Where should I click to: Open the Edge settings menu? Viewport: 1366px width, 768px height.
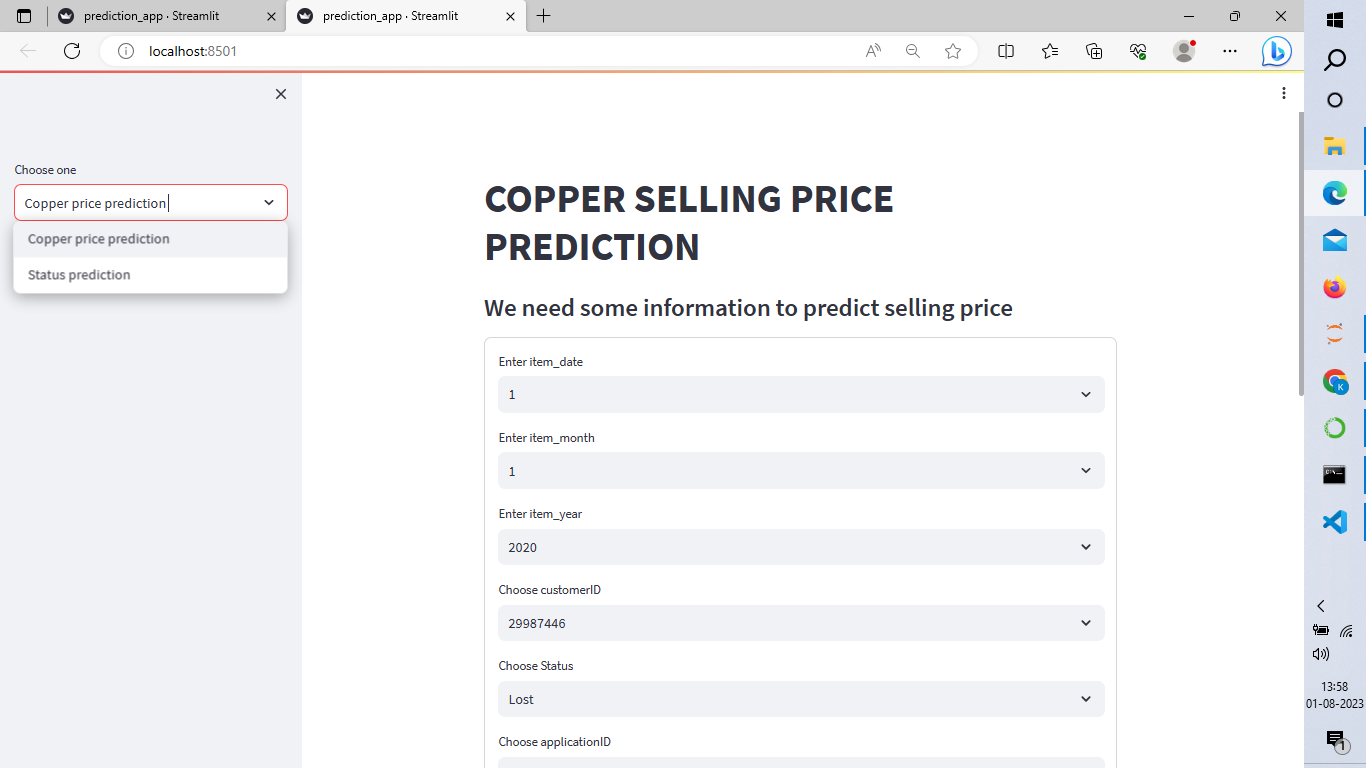(1229, 51)
